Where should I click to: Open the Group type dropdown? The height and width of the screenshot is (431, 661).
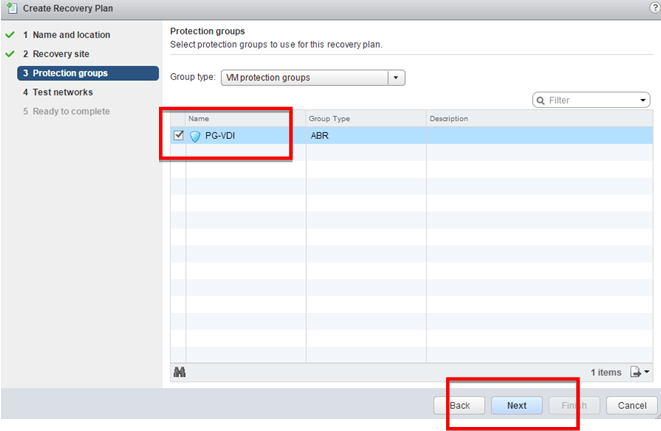[x=396, y=76]
